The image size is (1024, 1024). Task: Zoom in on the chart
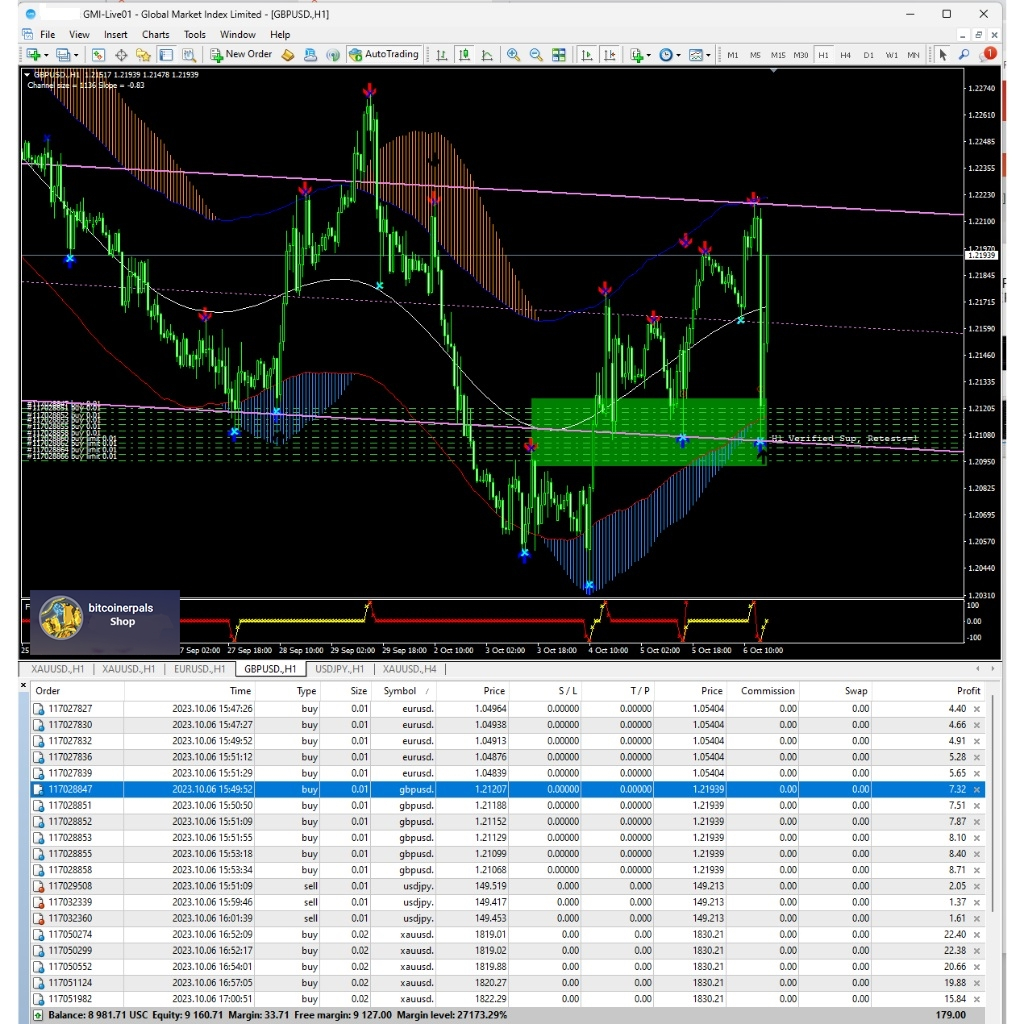(513, 55)
